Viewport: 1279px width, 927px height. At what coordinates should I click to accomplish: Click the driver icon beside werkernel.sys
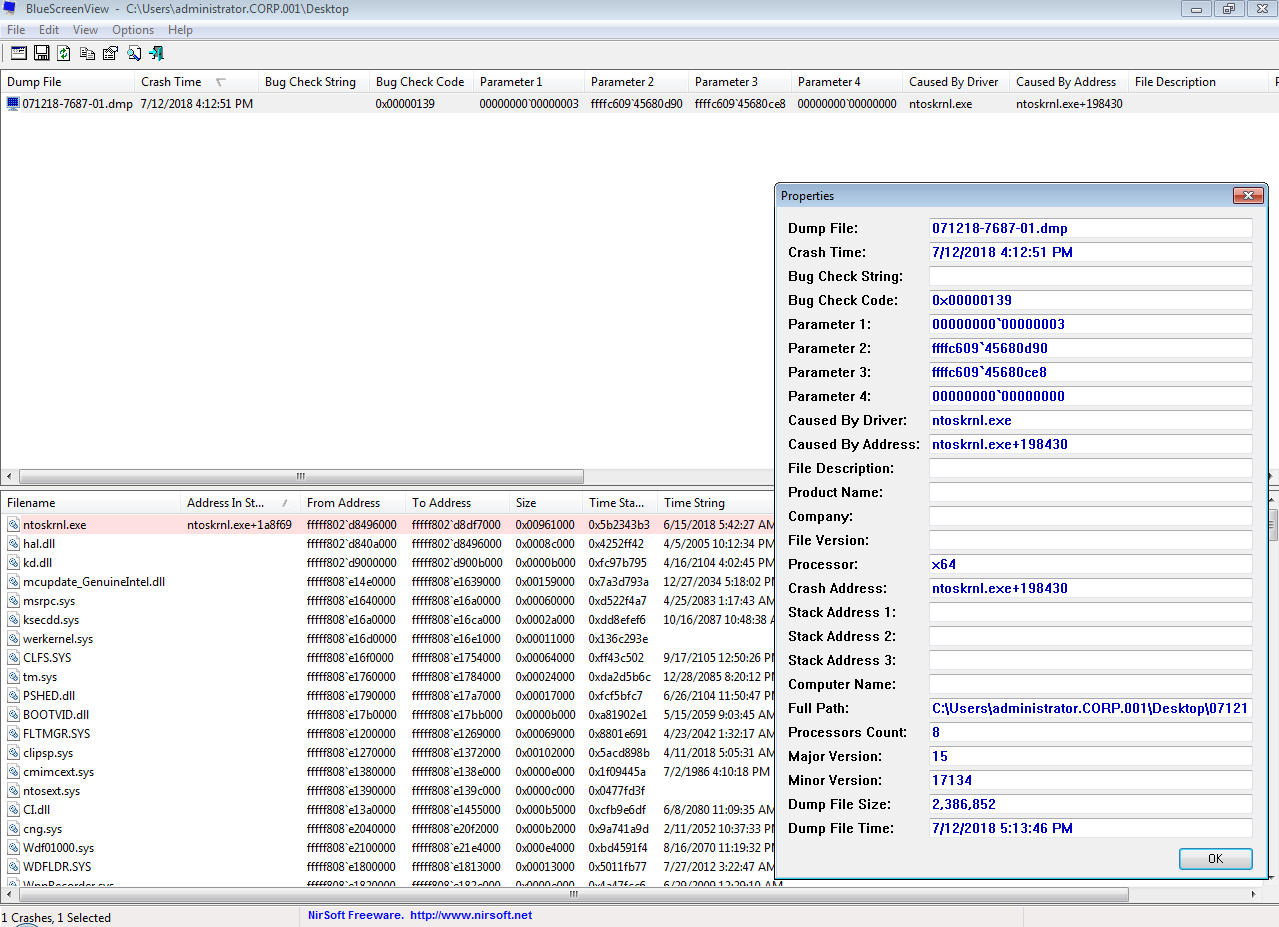pos(13,639)
